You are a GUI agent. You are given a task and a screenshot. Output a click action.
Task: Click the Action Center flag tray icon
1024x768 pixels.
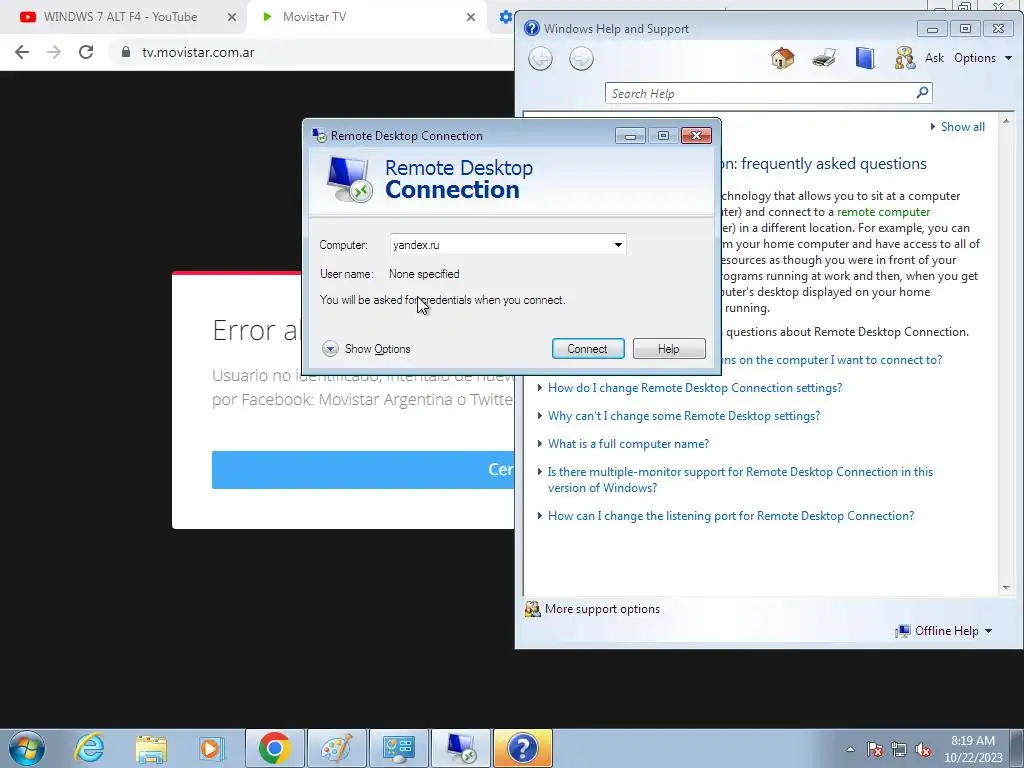click(x=875, y=749)
